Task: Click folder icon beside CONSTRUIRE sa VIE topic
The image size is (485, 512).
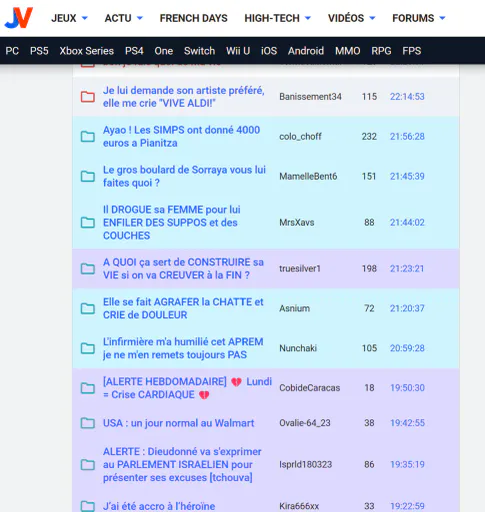Action: tap(88, 269)
